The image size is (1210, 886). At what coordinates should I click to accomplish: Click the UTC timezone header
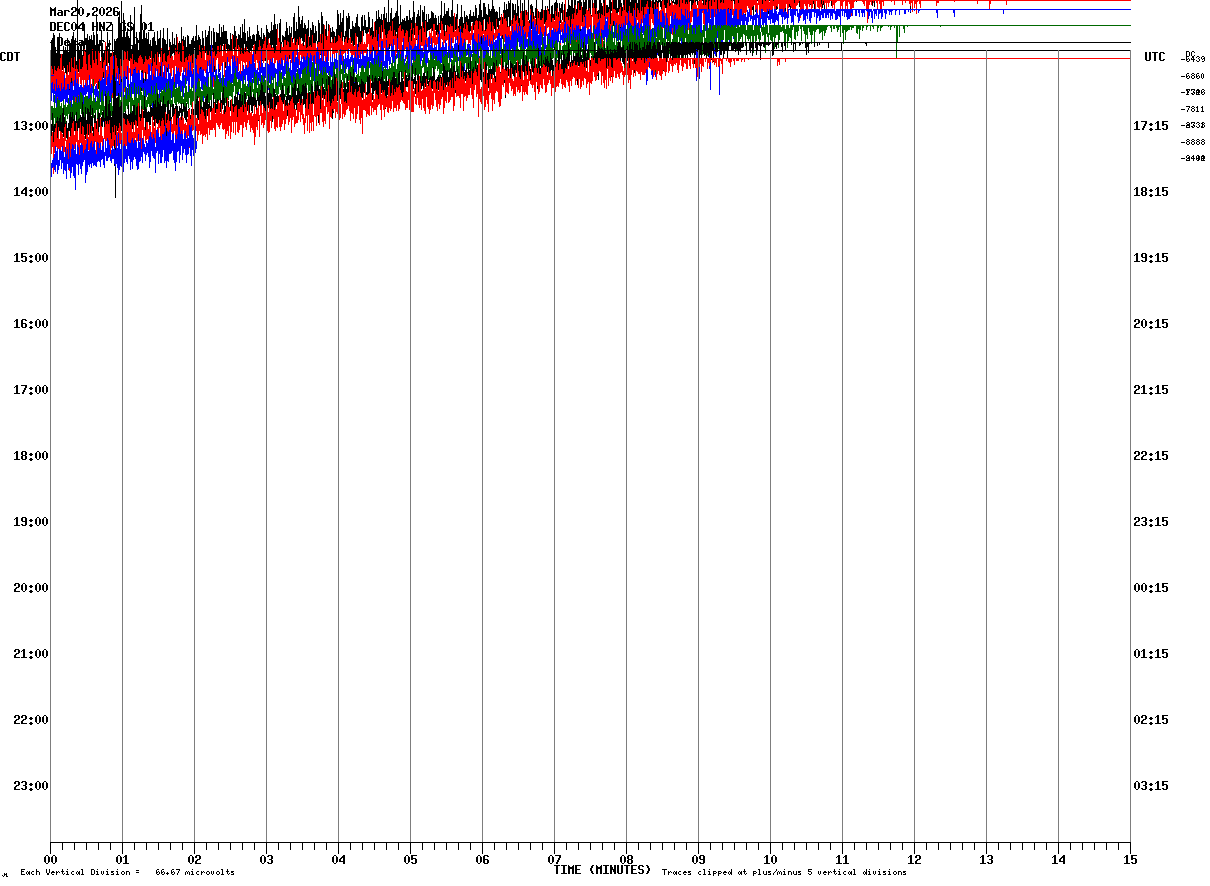click(x=1155, y=57)
